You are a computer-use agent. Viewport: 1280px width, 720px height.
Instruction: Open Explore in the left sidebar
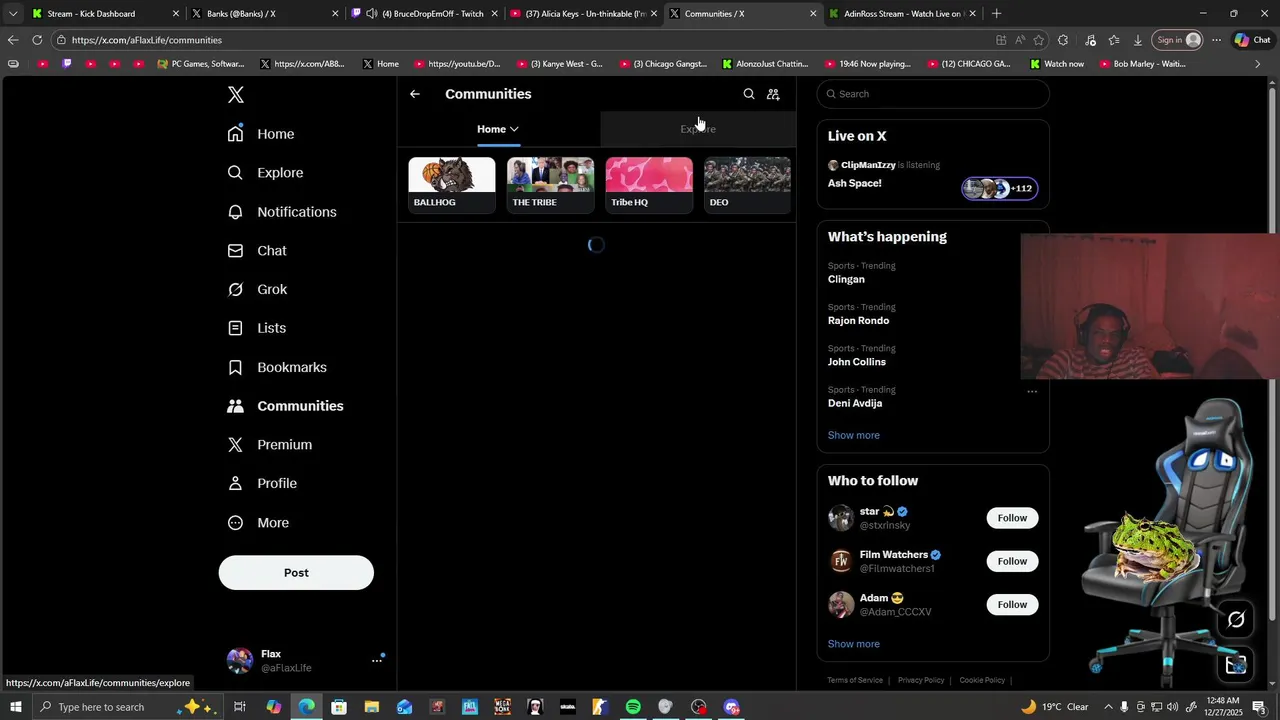pyautogui.click(x=266, y=173)
